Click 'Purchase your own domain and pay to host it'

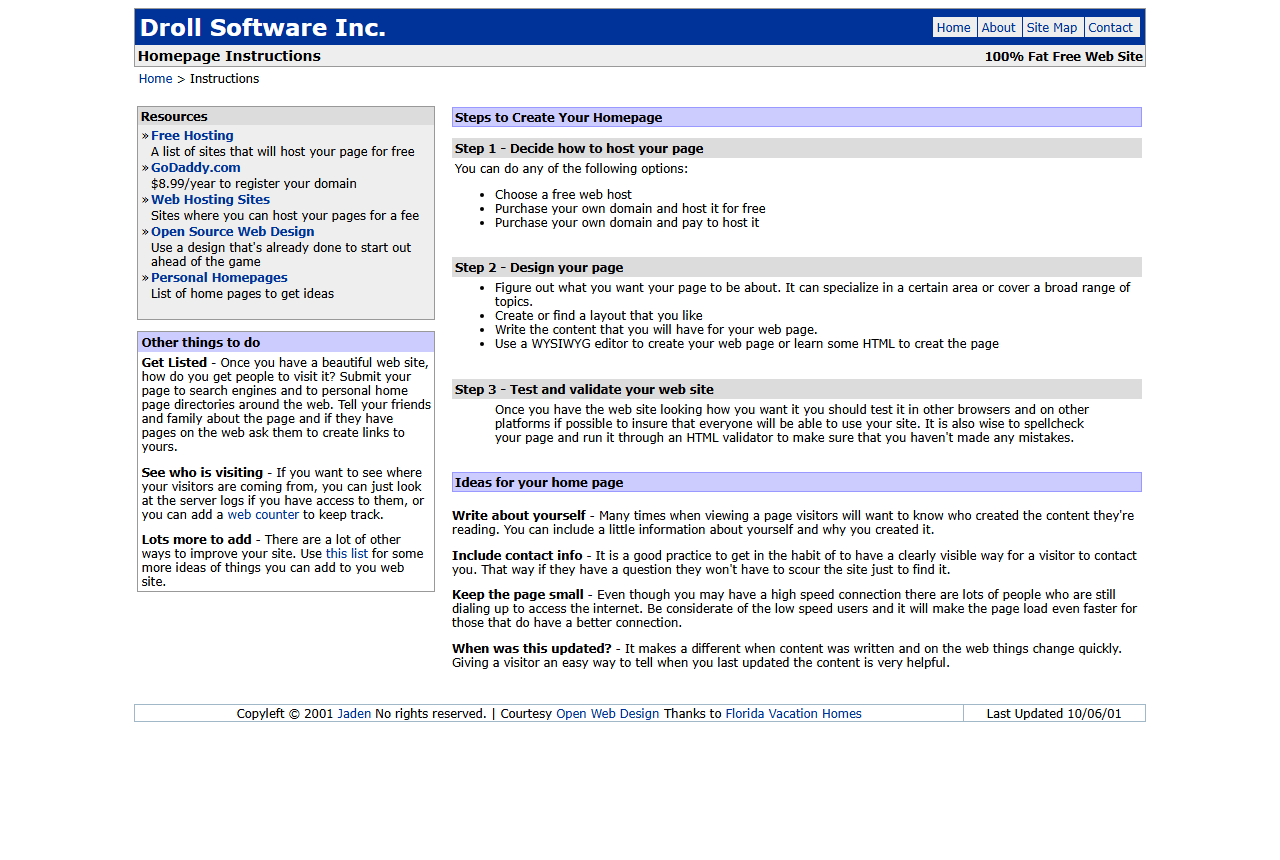coord(627,223)
